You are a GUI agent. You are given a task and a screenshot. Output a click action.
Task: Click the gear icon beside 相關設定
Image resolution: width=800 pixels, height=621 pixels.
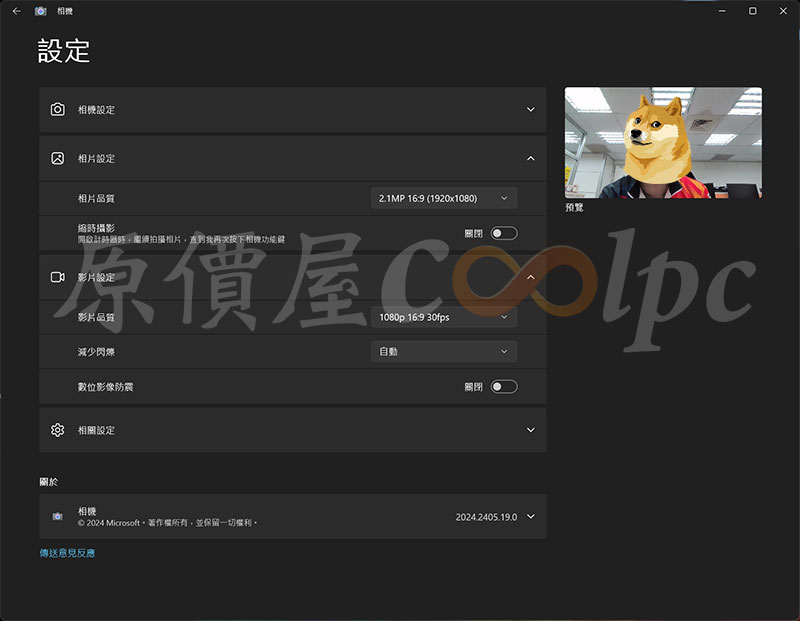coord(58,430)
